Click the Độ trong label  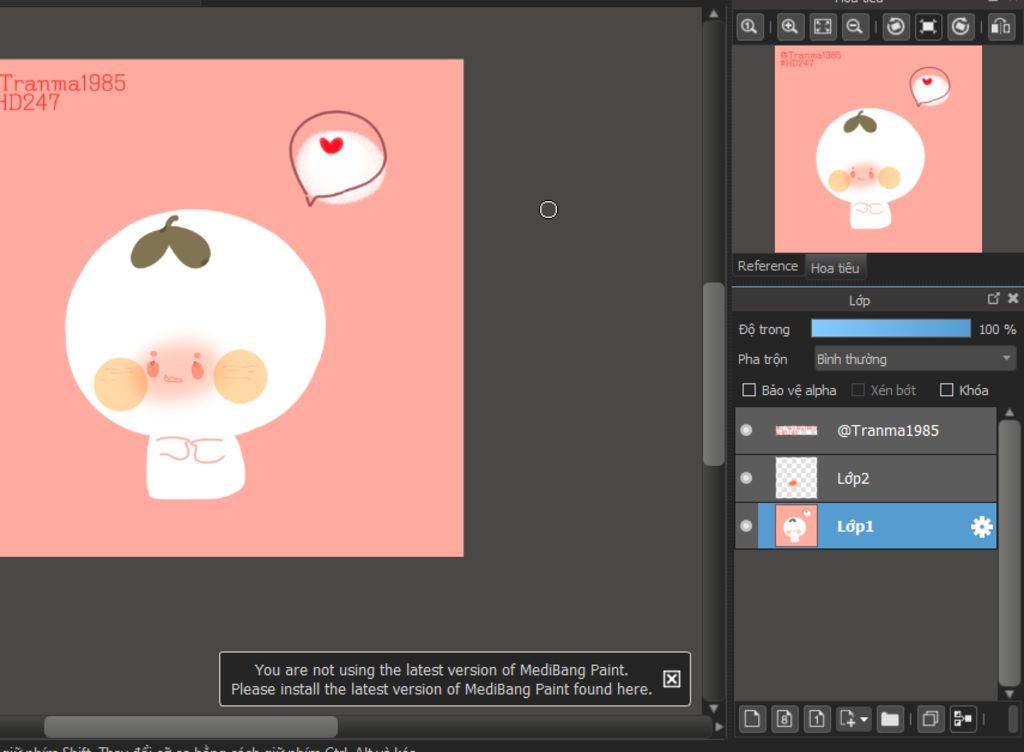[764, 330]
